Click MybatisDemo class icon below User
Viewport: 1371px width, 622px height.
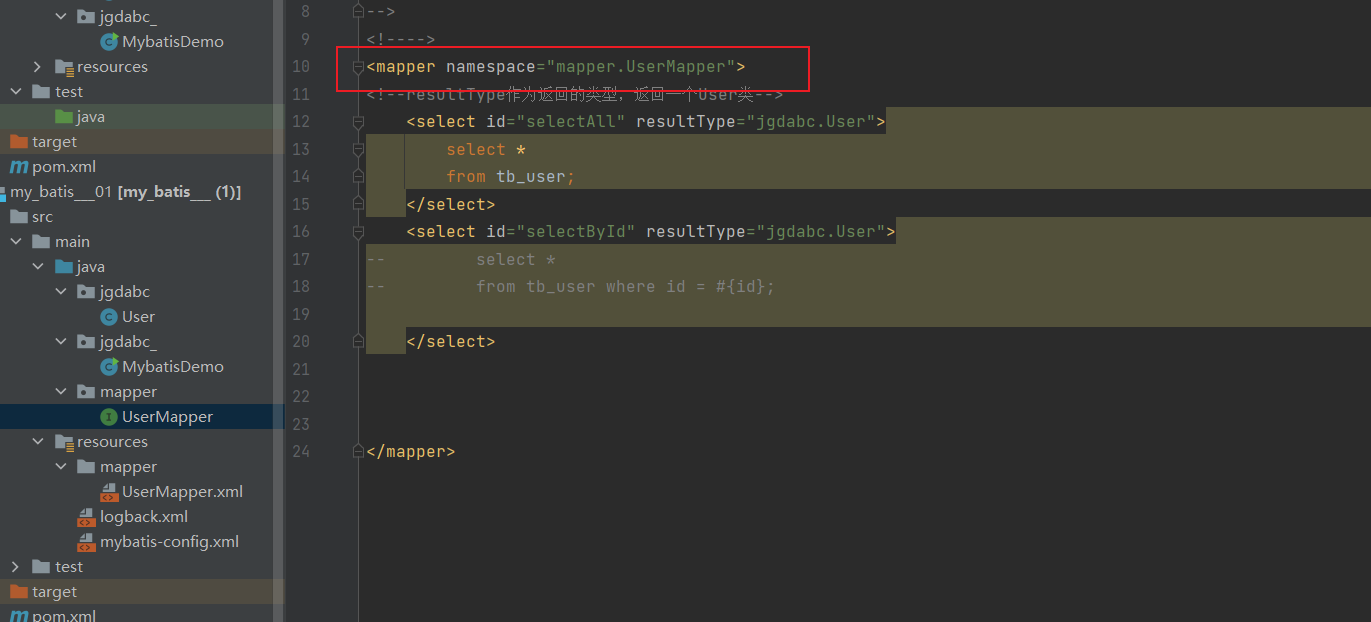coord(109,367)
